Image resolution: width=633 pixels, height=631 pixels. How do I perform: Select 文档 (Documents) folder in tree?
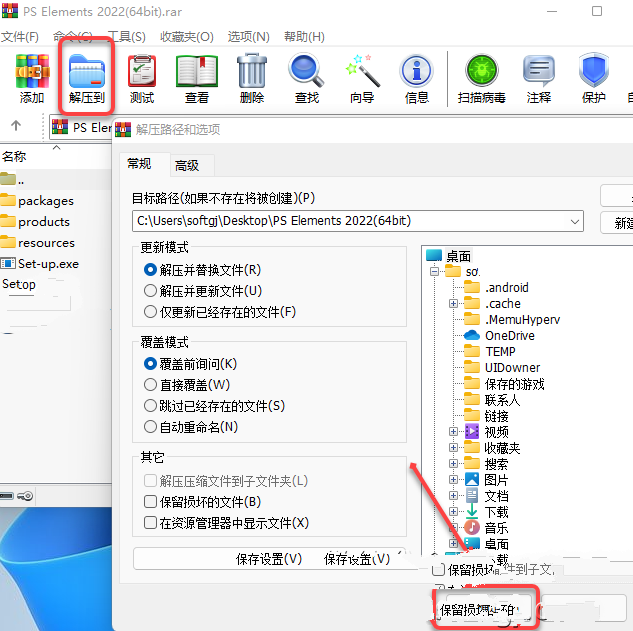pos(486,496)
